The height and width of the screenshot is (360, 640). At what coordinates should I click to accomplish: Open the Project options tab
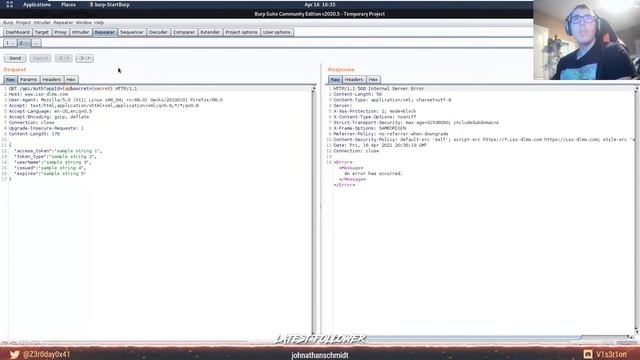click(x=241, y=32)
